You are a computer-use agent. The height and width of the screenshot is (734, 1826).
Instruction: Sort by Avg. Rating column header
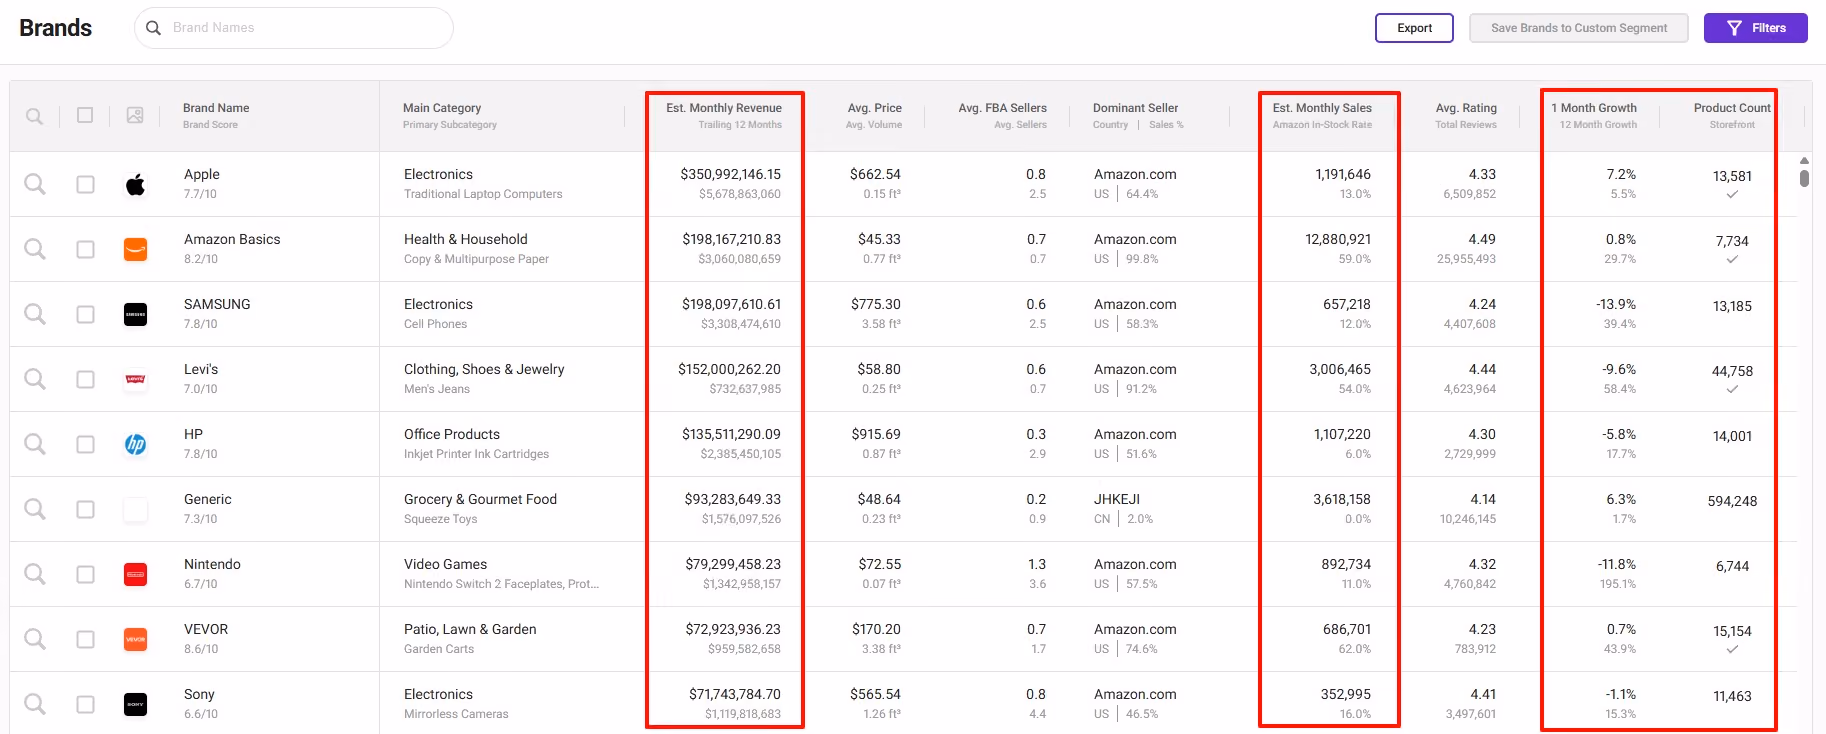coord(1466,108)
